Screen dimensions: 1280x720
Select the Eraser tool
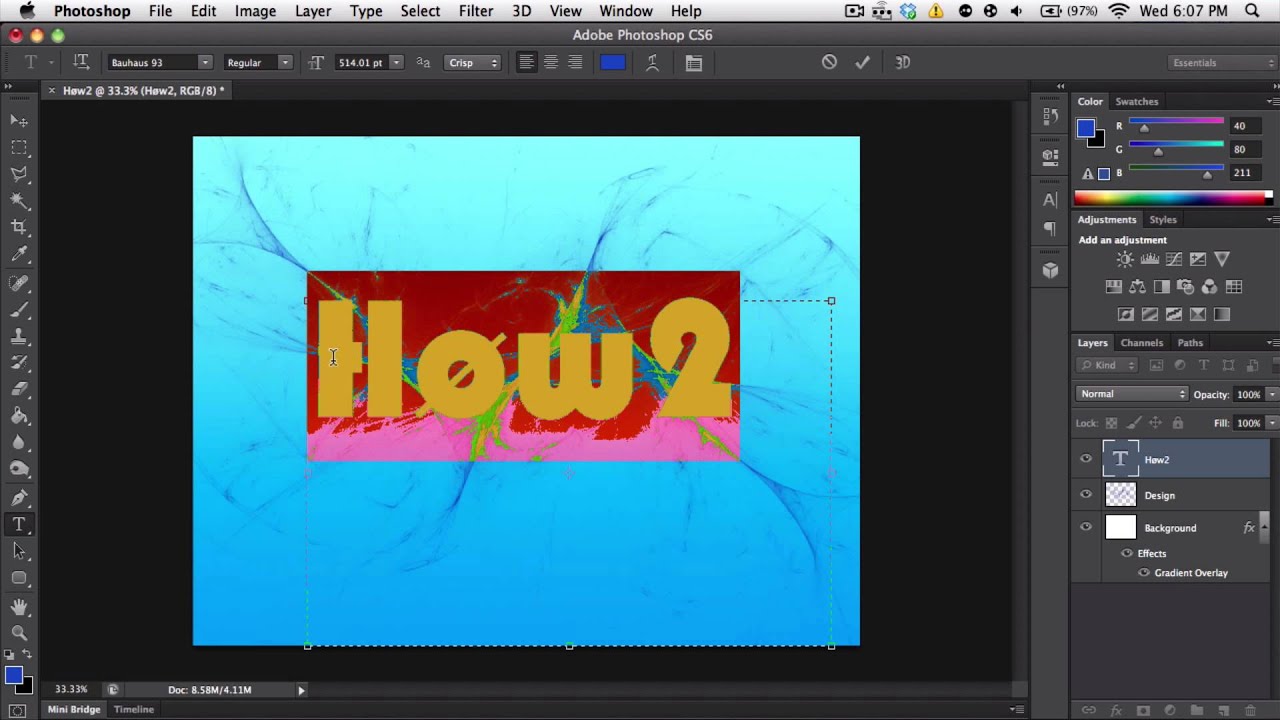19,390
